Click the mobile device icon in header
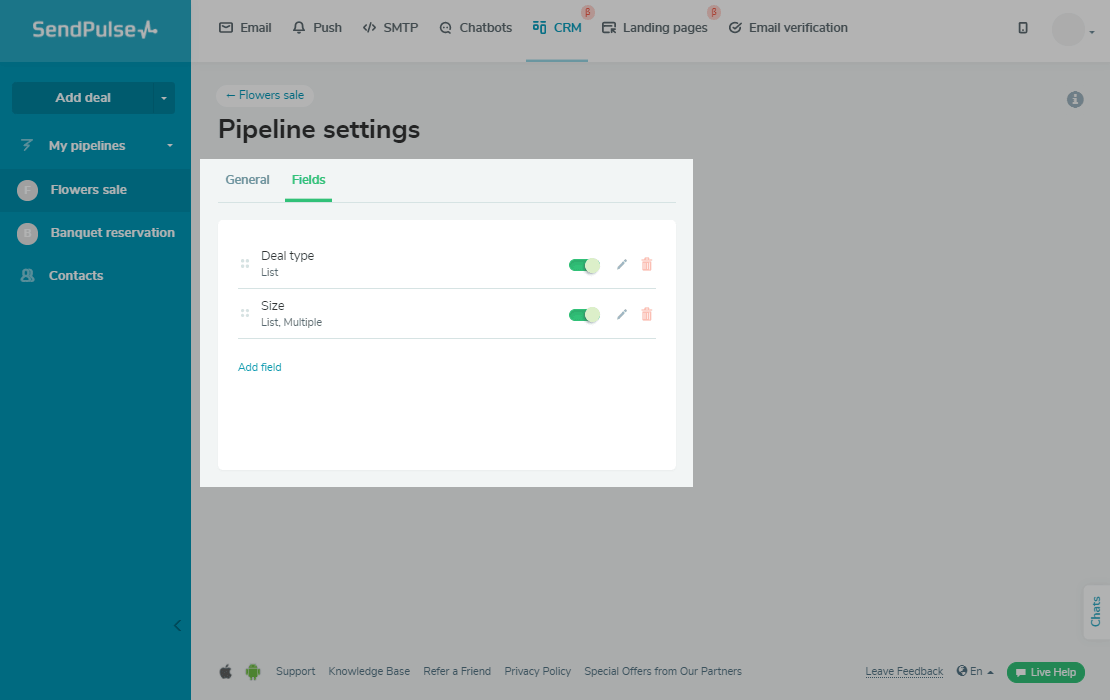This screenshot has height=700, width=1110. click(x=1023, y=28)
